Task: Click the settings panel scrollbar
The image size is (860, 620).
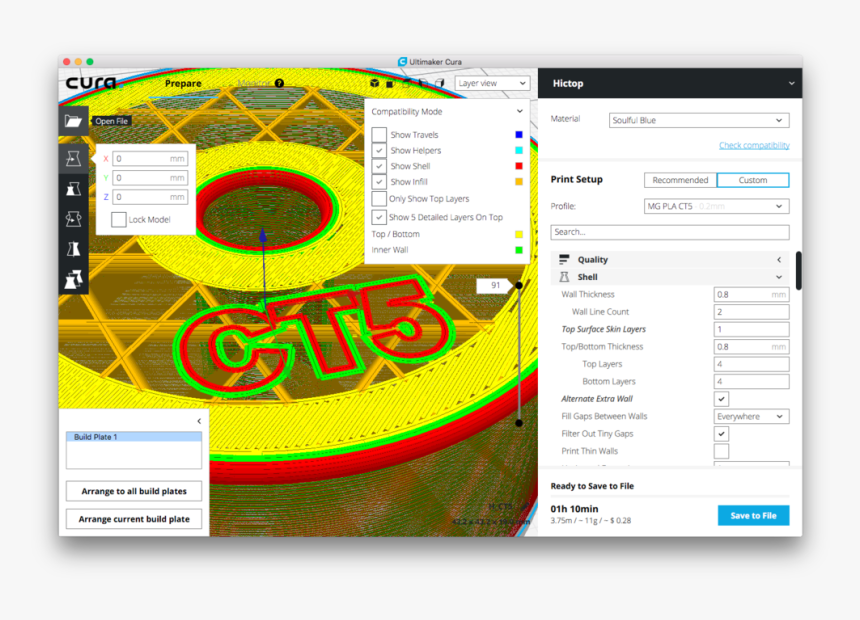Action: tap(799, 270)
